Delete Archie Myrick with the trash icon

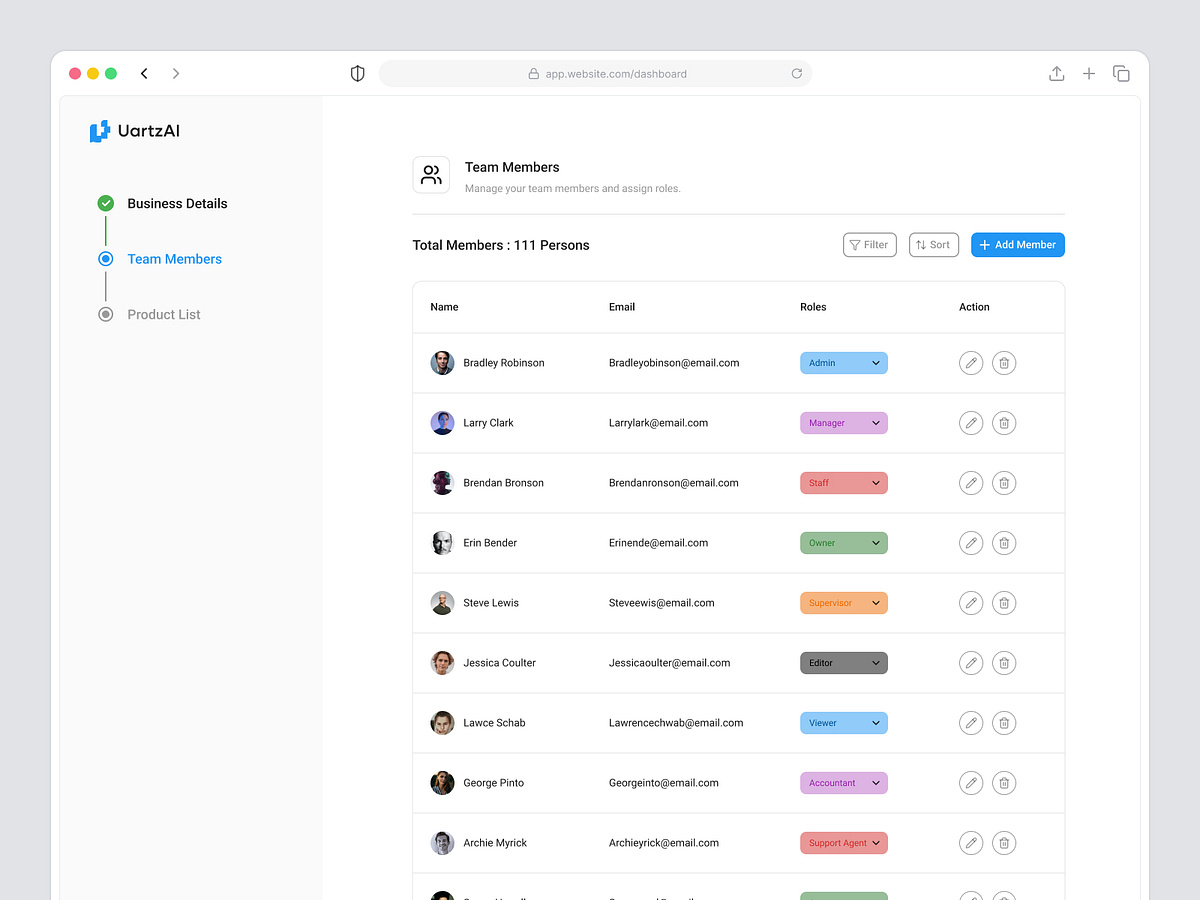[1004, 843]
